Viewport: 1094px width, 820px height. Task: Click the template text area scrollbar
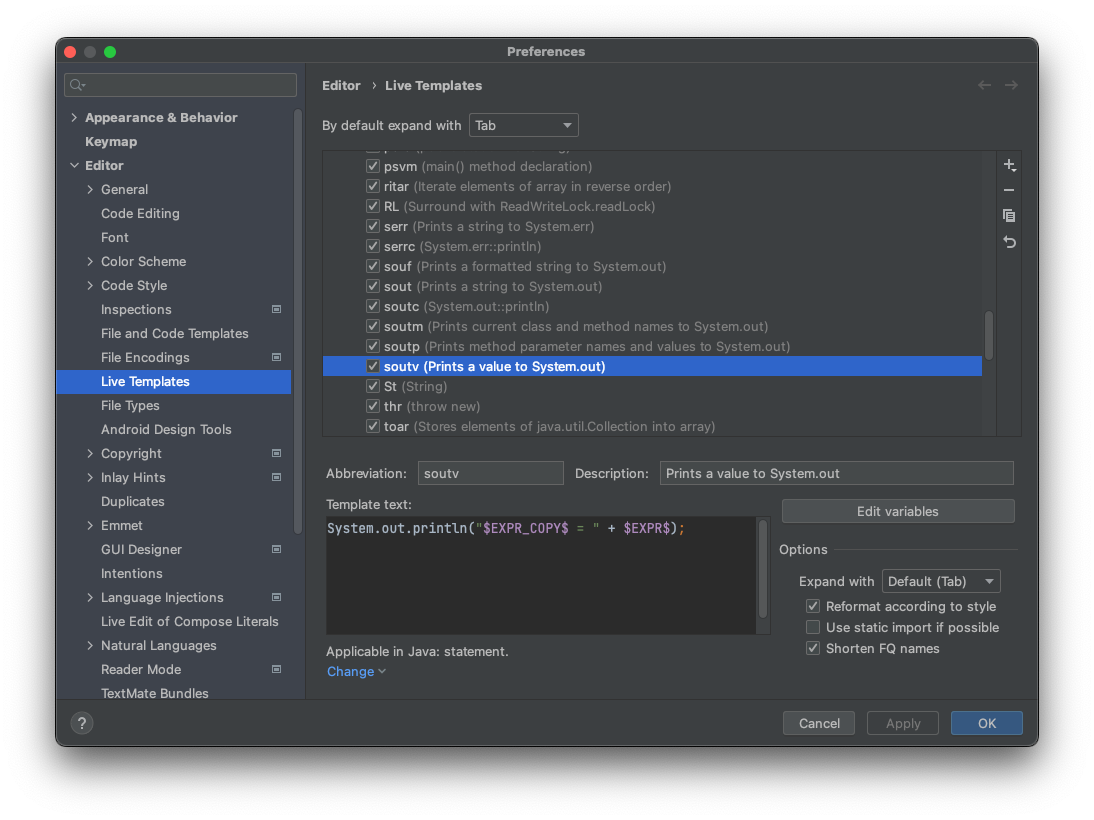tap(763, 567)
